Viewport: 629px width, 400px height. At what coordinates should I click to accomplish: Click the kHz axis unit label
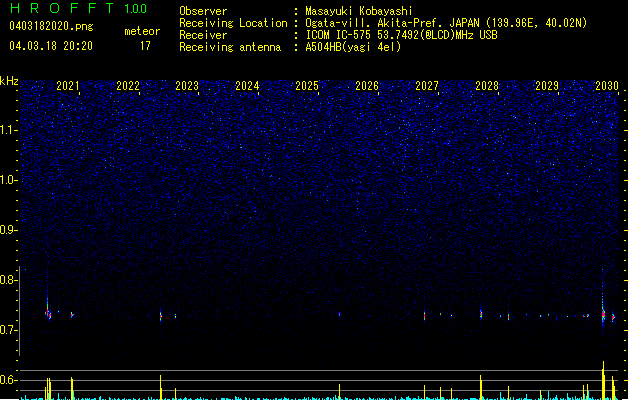tap(9, 81)
